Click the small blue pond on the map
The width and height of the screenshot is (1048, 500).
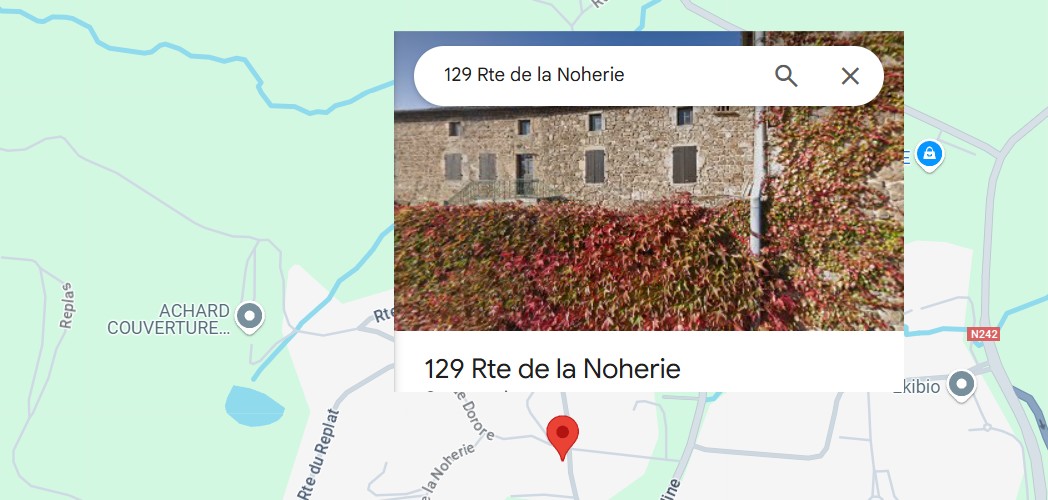pos(254,406)
